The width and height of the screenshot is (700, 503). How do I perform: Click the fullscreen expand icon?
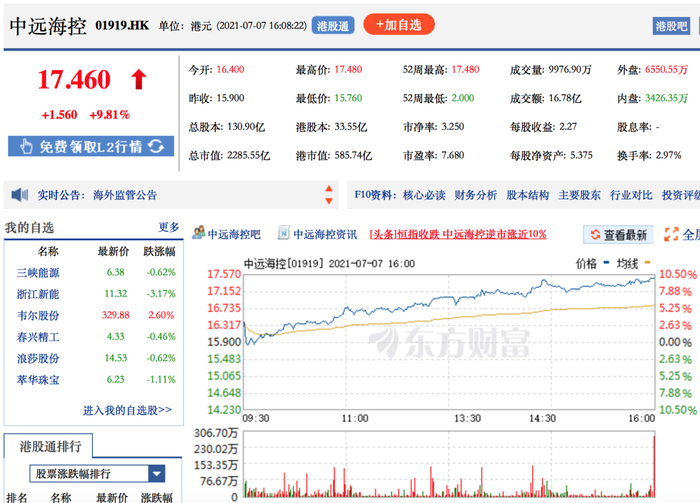click(671, 234)
